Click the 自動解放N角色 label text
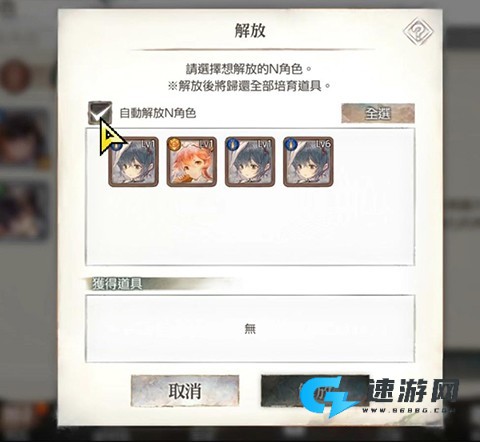The image size is (480, 442). [158, 113]
